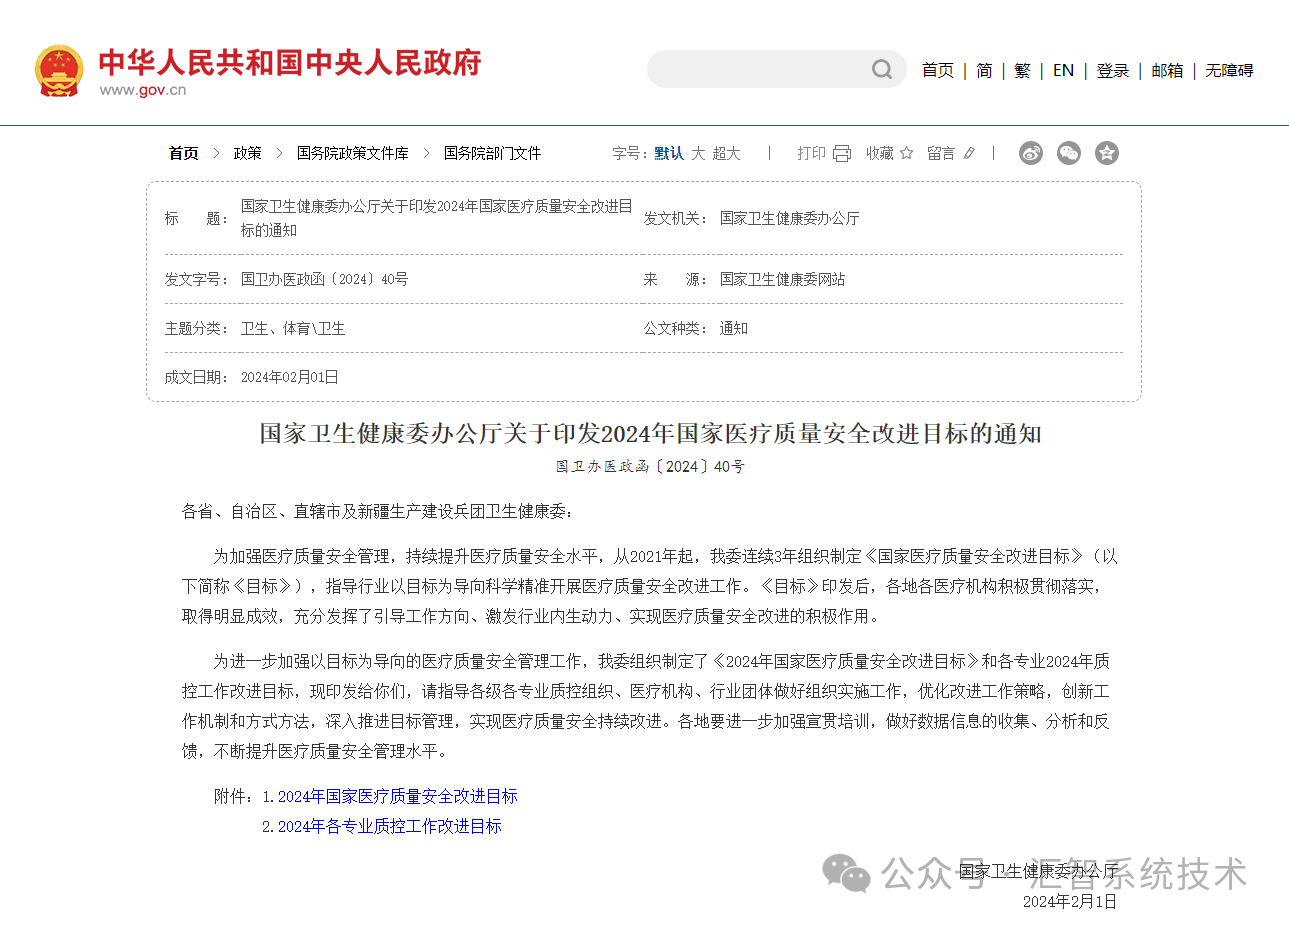Image resolution: width=1289 pixels, height=926 pixels.
Task: Set font size to 默认
Action: coord(669,153)
